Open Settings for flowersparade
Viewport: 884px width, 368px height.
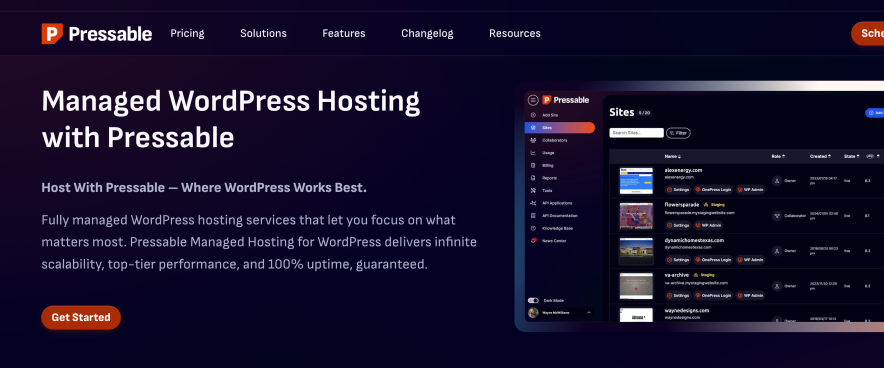(678, 225)
